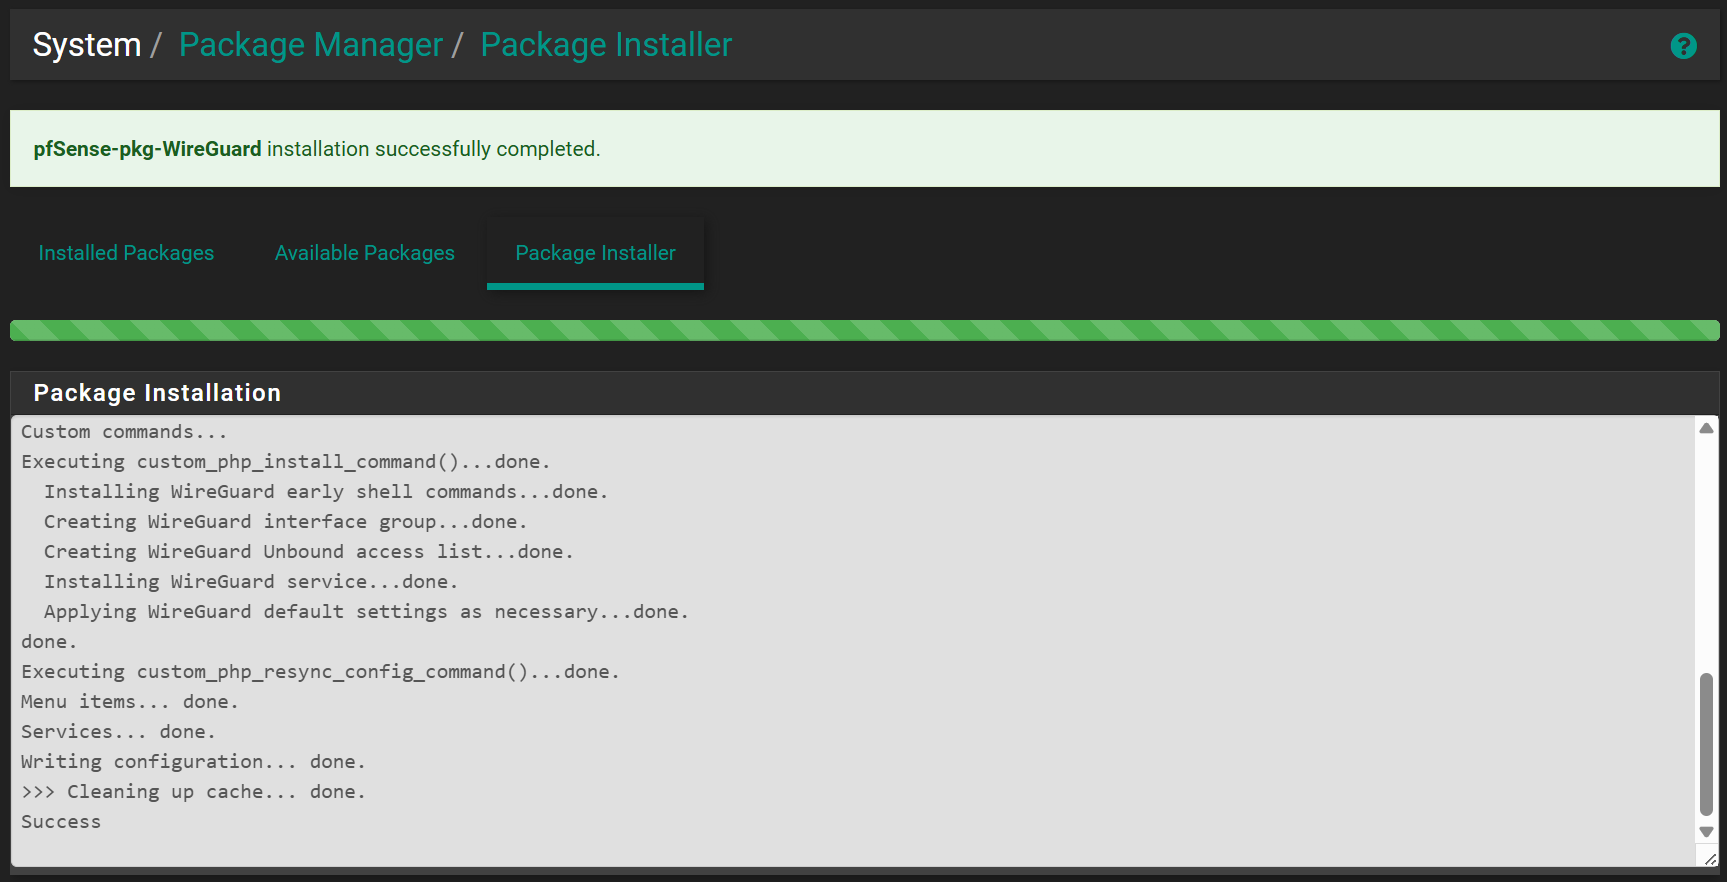Click the Custom commands log line

[x=124, y=432]
